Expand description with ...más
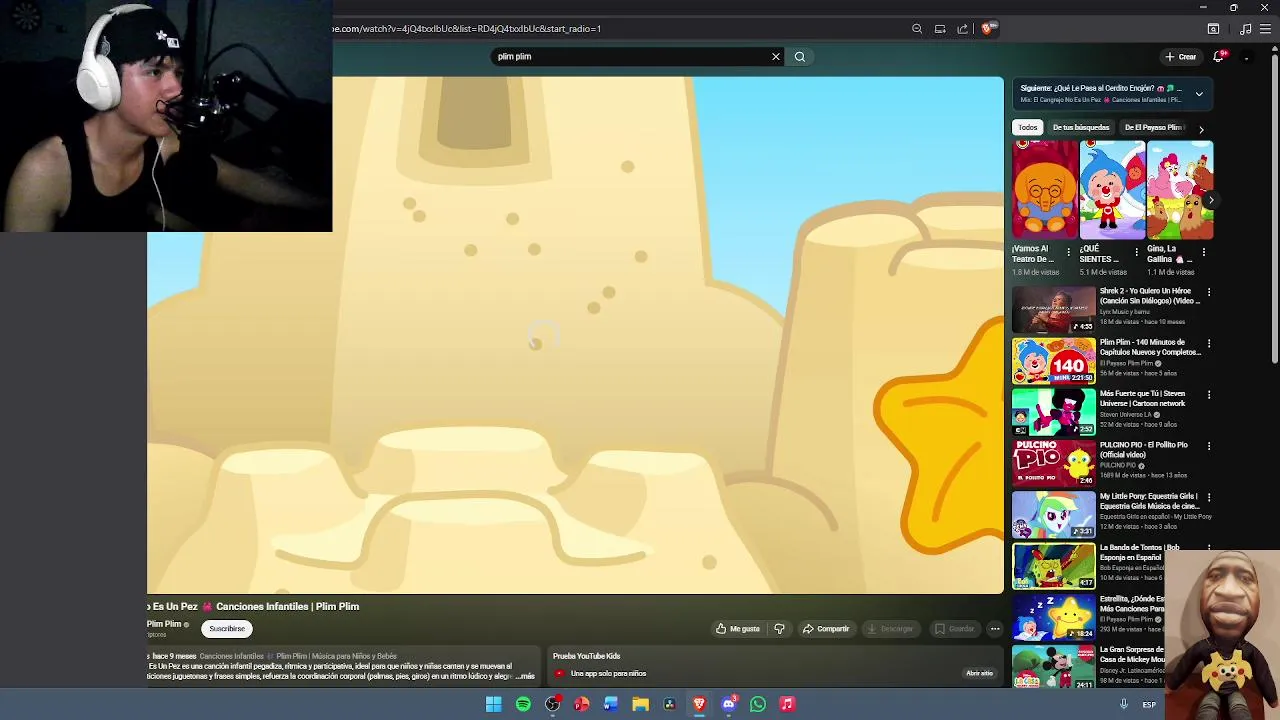The height and width of the screenshot is (720, 1280). pyautogui.click(x=524, y=677)
